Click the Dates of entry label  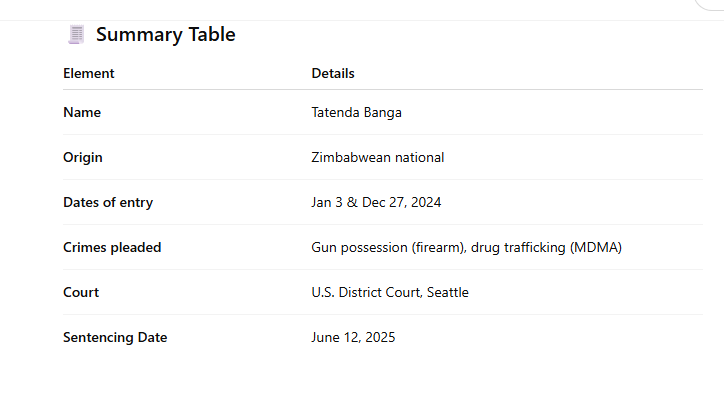click(108, 203)
